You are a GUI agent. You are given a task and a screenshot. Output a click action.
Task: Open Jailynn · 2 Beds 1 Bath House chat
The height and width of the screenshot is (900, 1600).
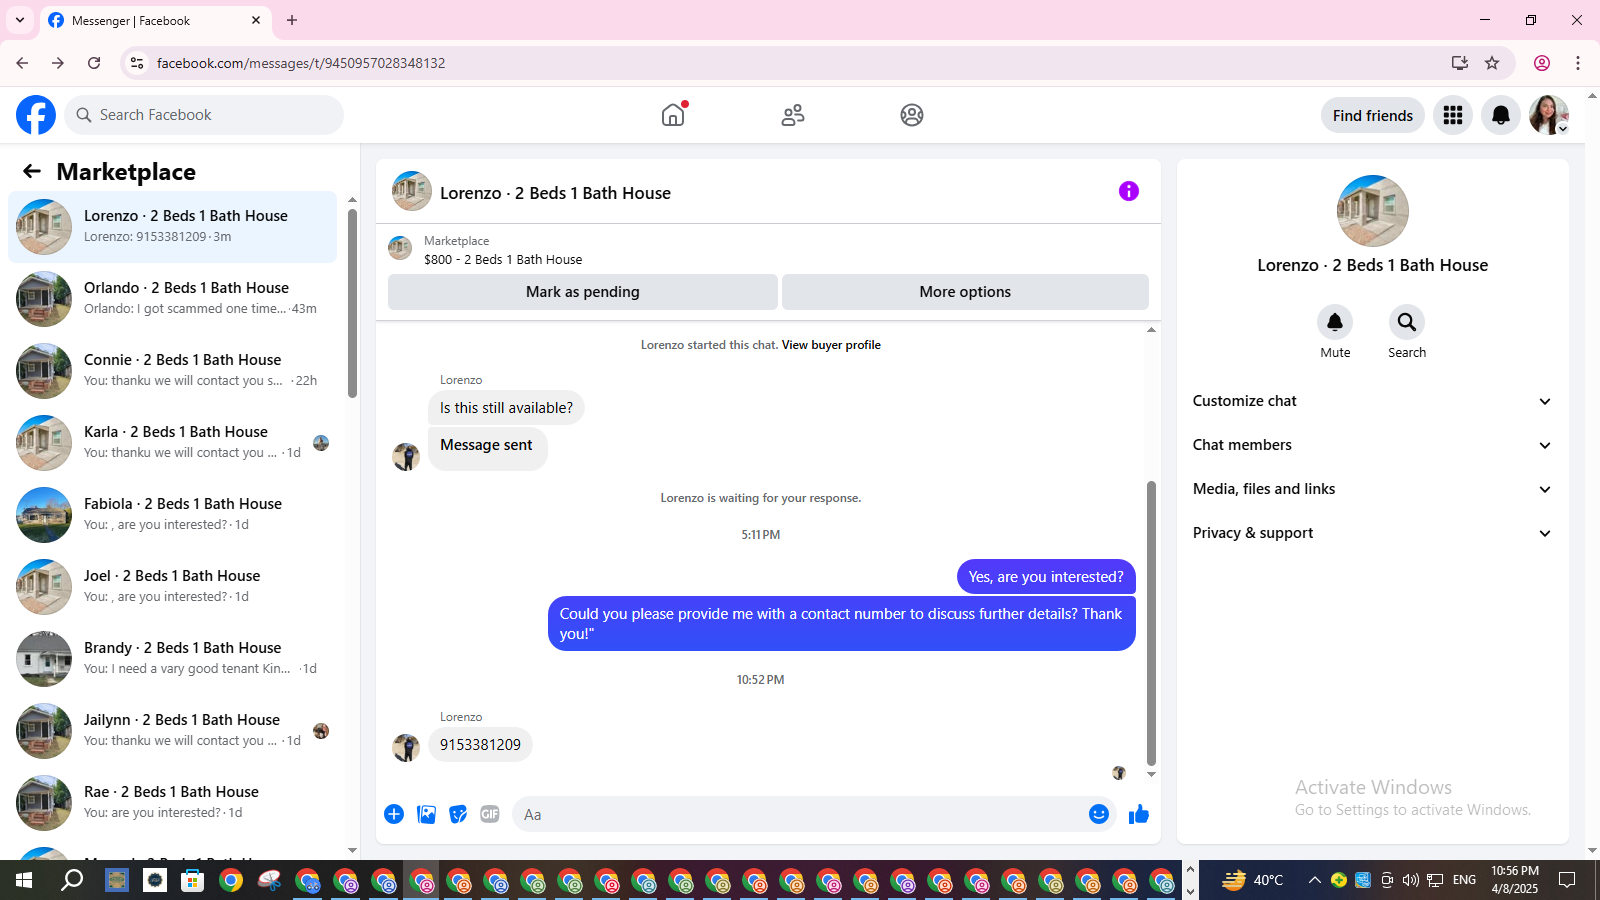[x=172, y=731]
